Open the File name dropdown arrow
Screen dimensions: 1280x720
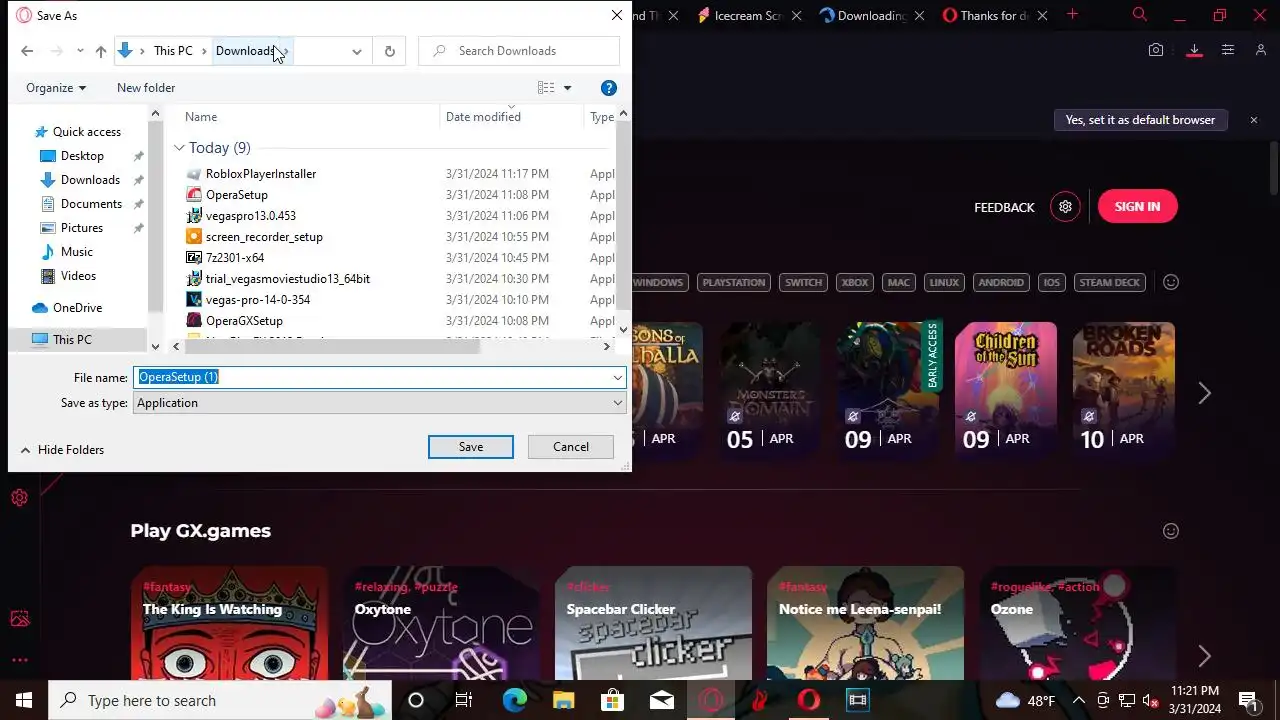(618, 377)
